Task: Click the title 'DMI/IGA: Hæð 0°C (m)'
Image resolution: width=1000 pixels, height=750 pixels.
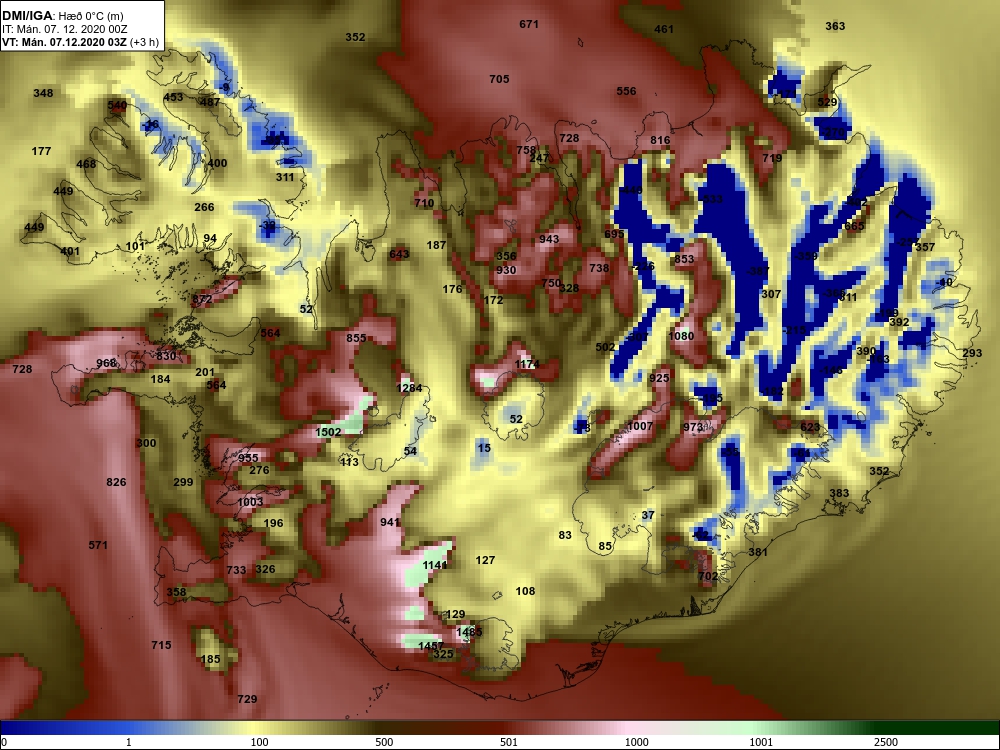Action: (63, 16)
